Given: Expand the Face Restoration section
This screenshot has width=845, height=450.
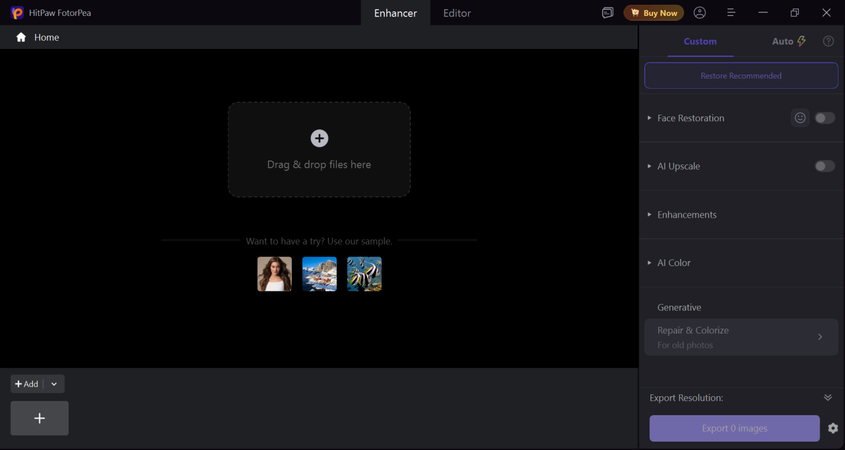Looking at the screenshot, I should coord(649,118).
